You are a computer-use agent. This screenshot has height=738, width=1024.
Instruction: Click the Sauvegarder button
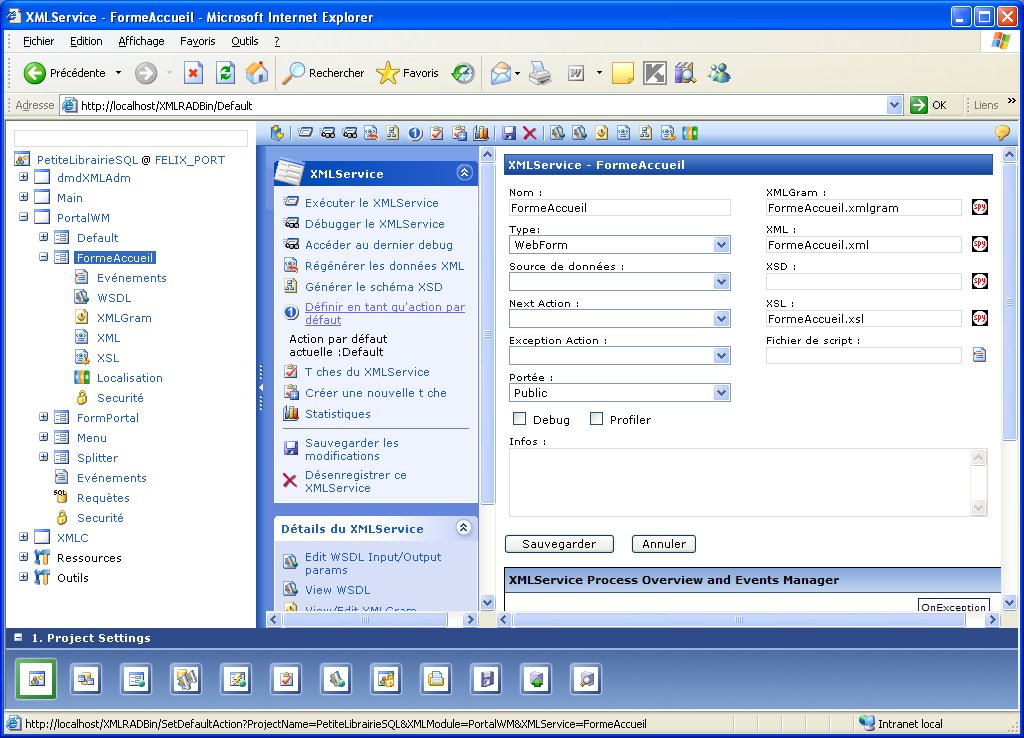click(x=559, y=544)
